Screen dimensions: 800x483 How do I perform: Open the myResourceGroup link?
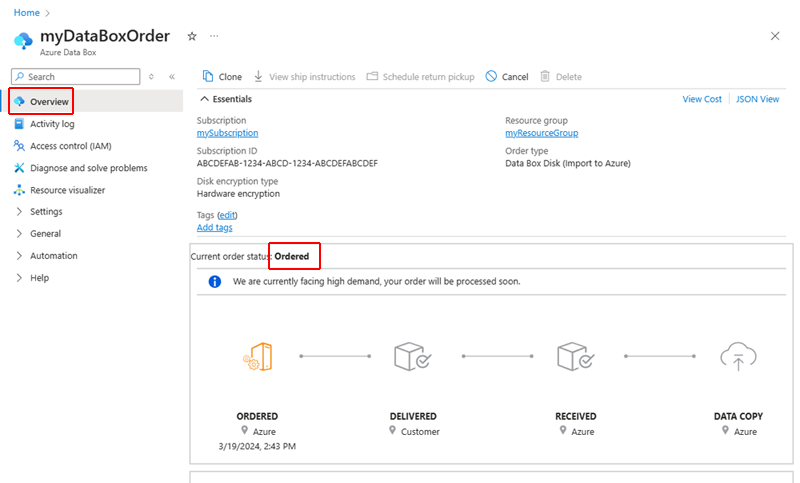(x=542, y=133)
